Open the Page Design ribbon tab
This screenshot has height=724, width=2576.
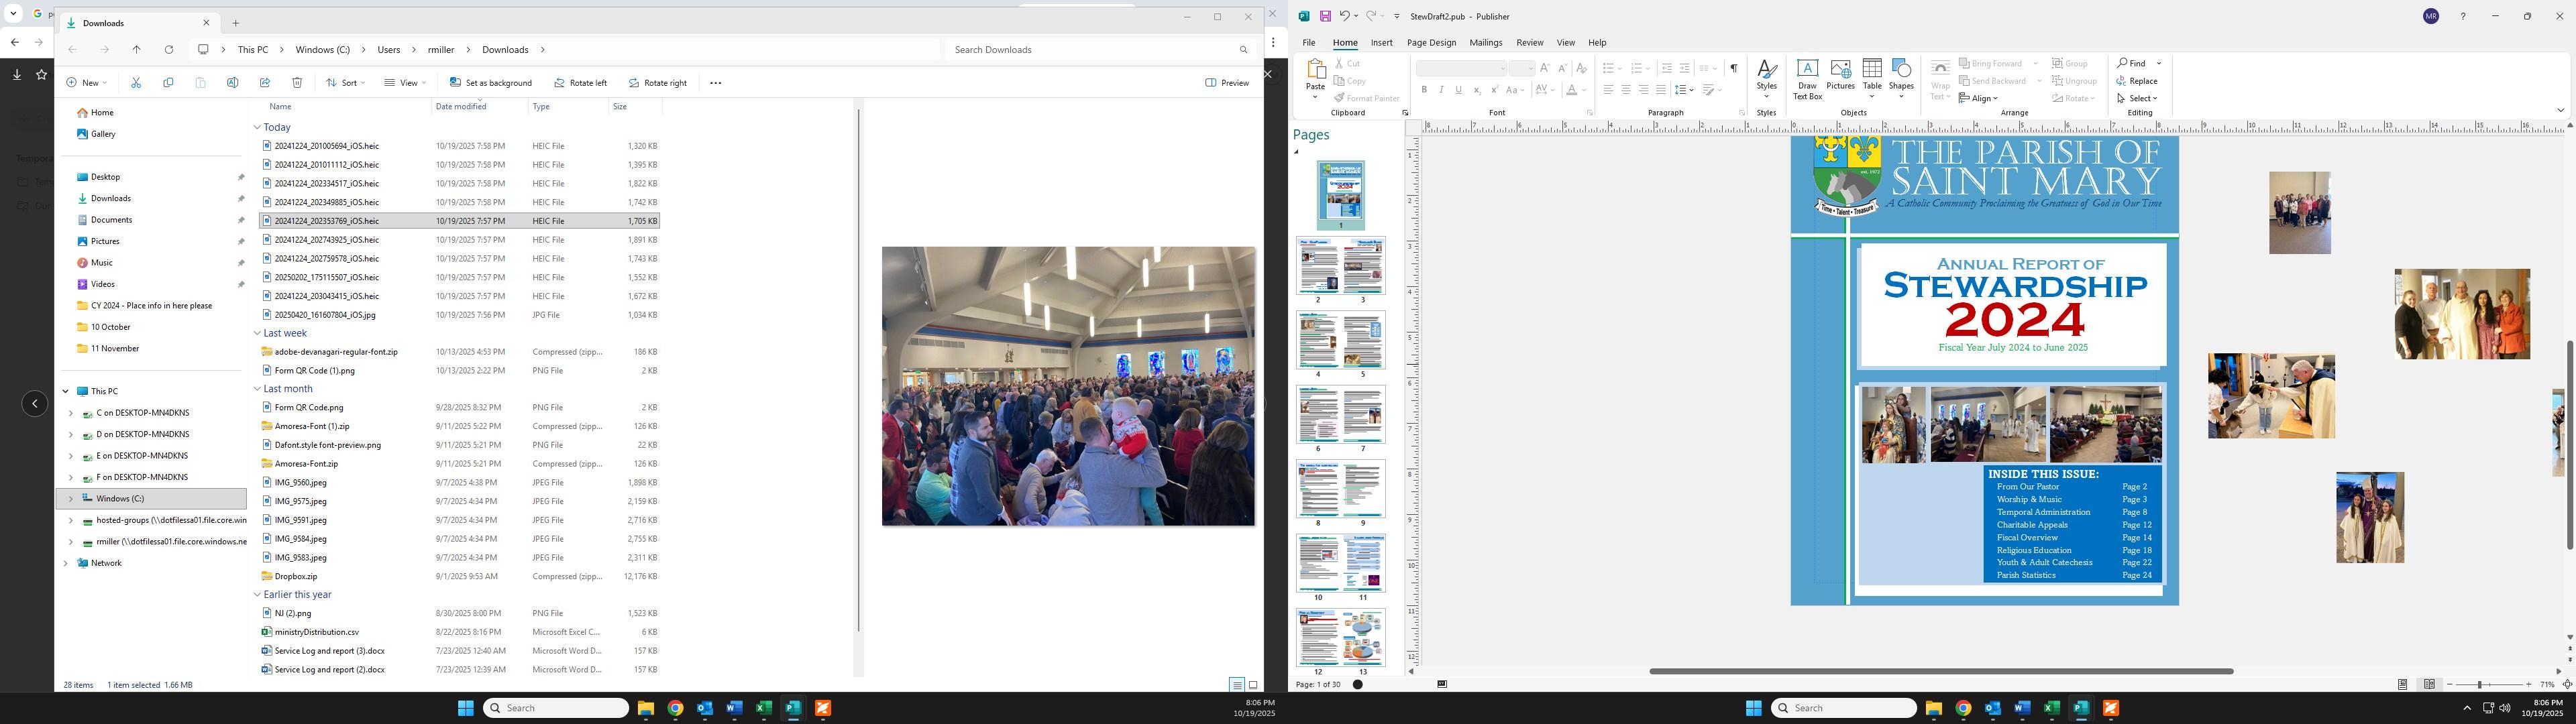point(1431,43)
